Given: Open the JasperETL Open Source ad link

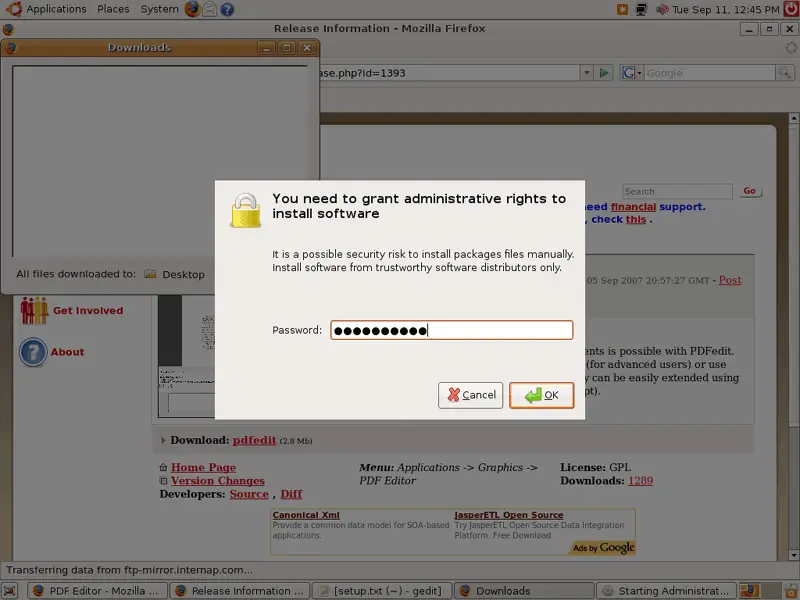Looking at the screenshot, I should pyautogui.click(x=509, y=515).
